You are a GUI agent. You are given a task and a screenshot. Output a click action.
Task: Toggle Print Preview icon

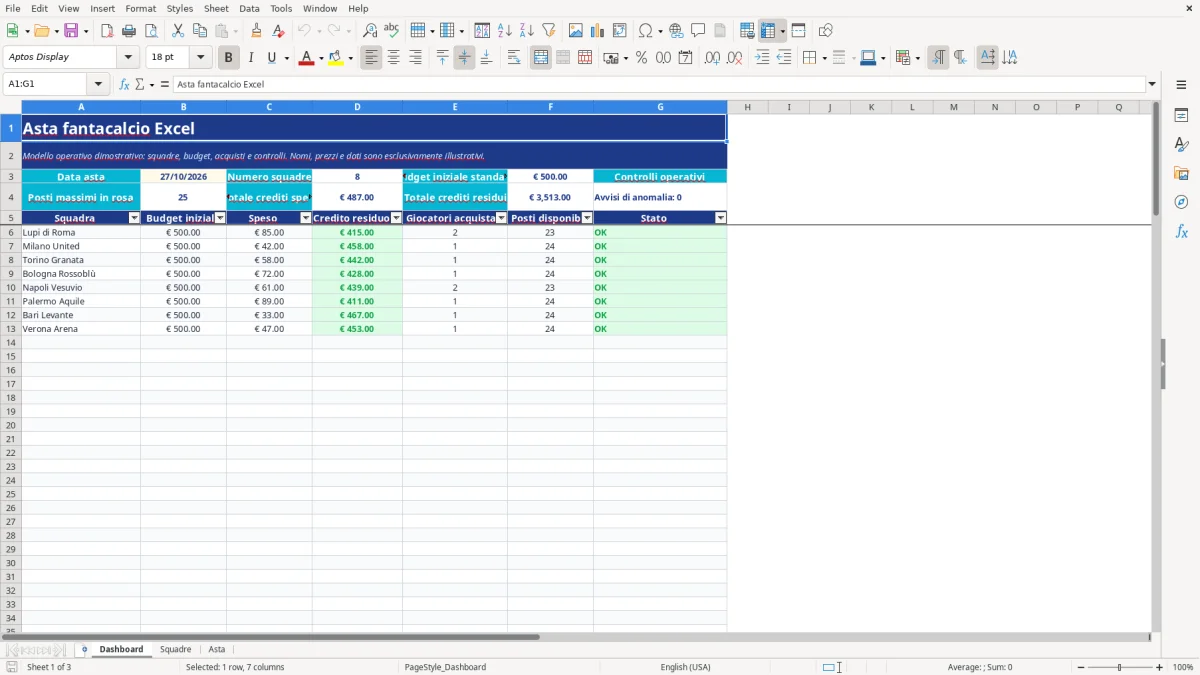pyautogui.click(x=151, y=31)
